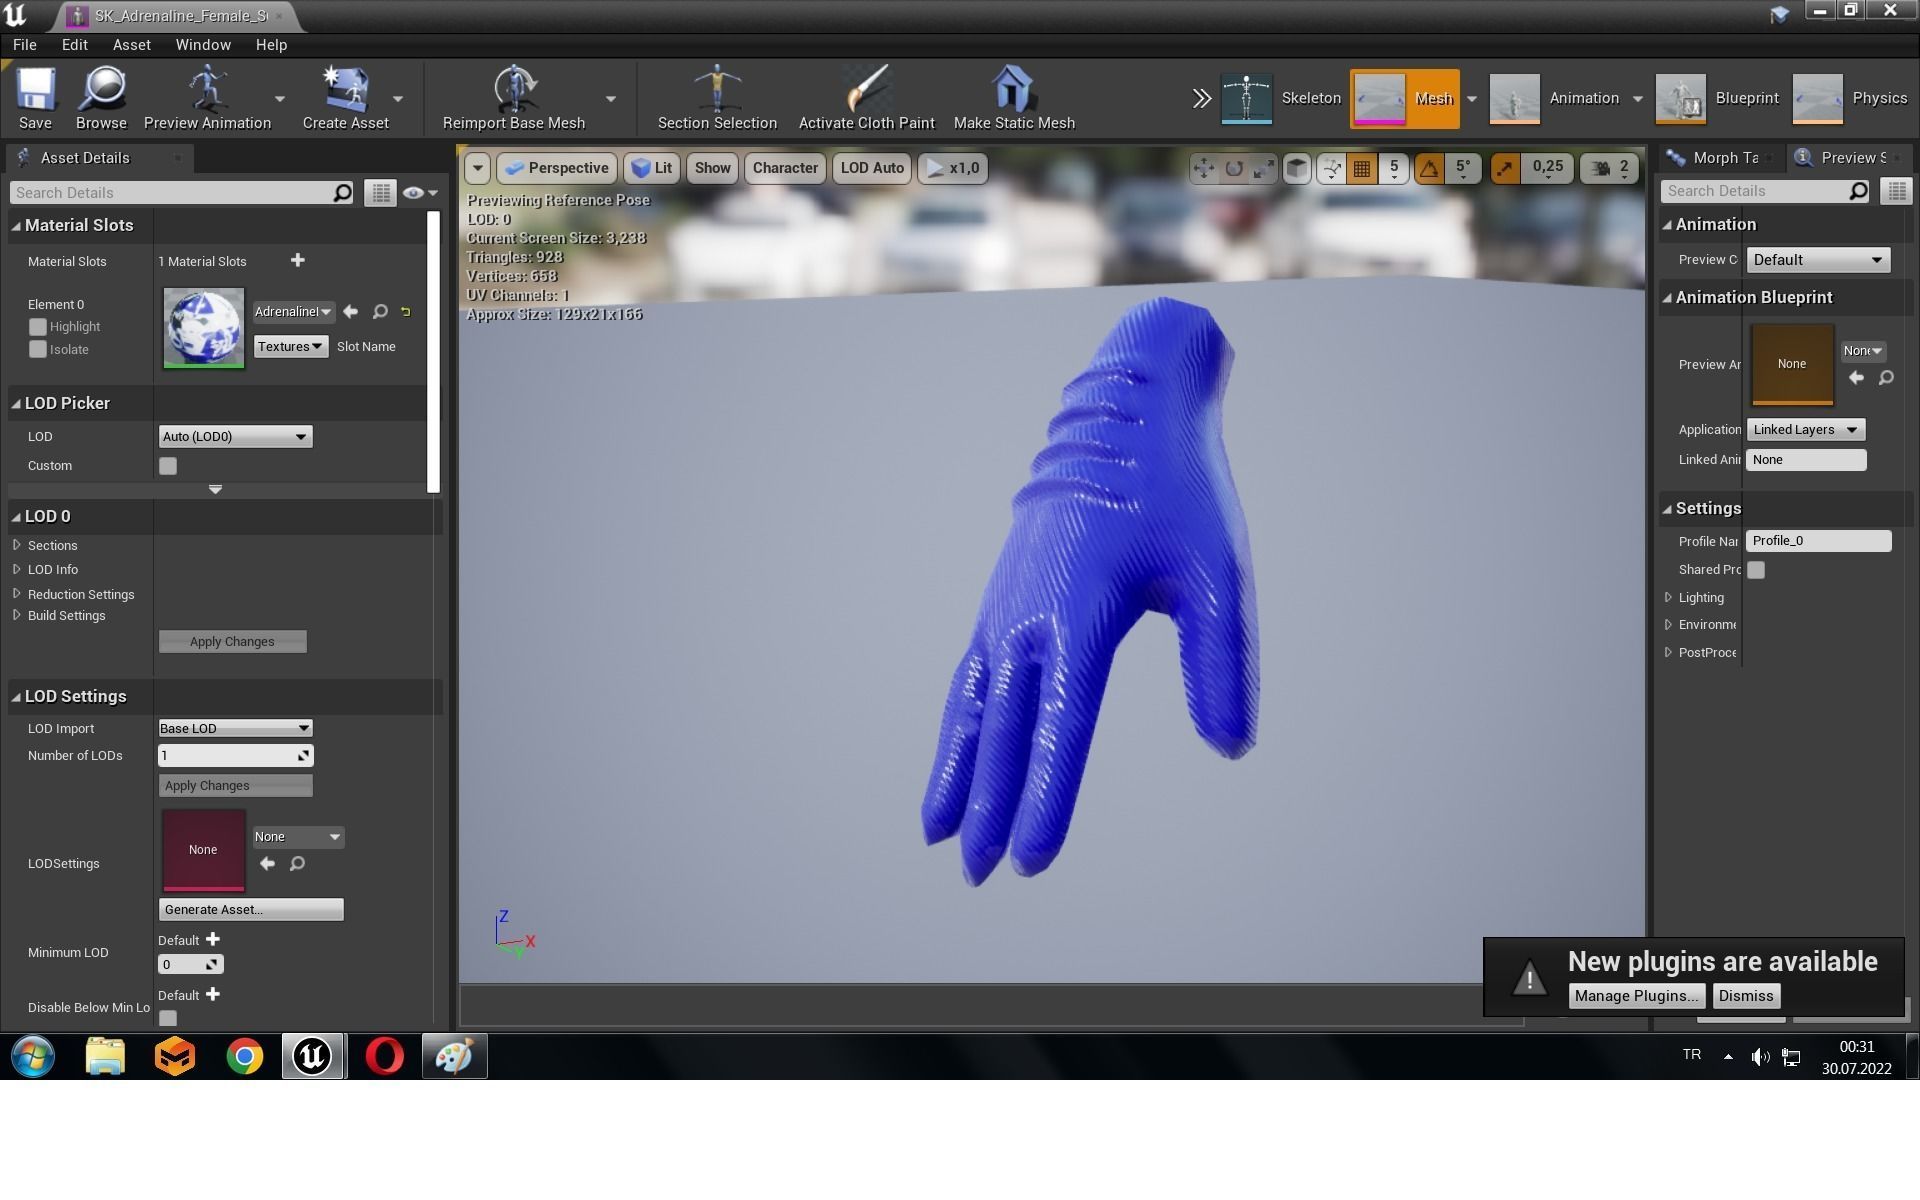The image size is (1920, 1200).
Task: Open LOD Import Base LOD dropdown
Action: pyautogui.click(x=235, y=728)
